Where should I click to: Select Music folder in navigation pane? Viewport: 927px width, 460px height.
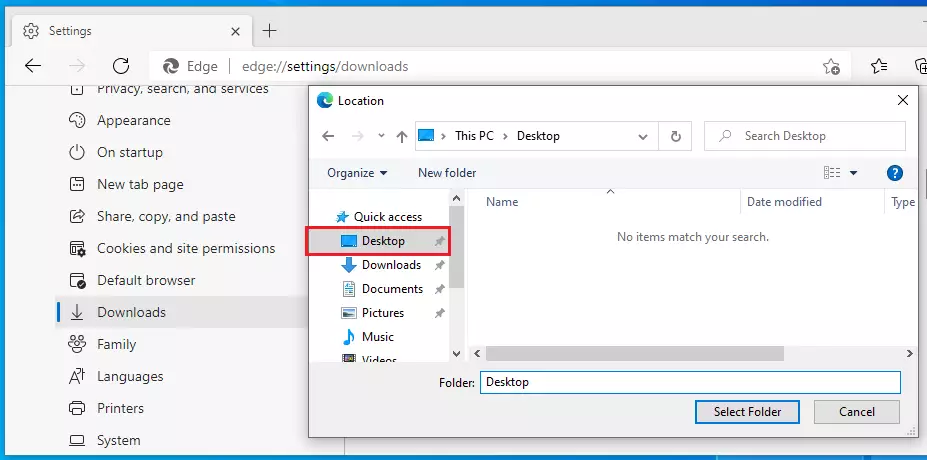[378, 337]
